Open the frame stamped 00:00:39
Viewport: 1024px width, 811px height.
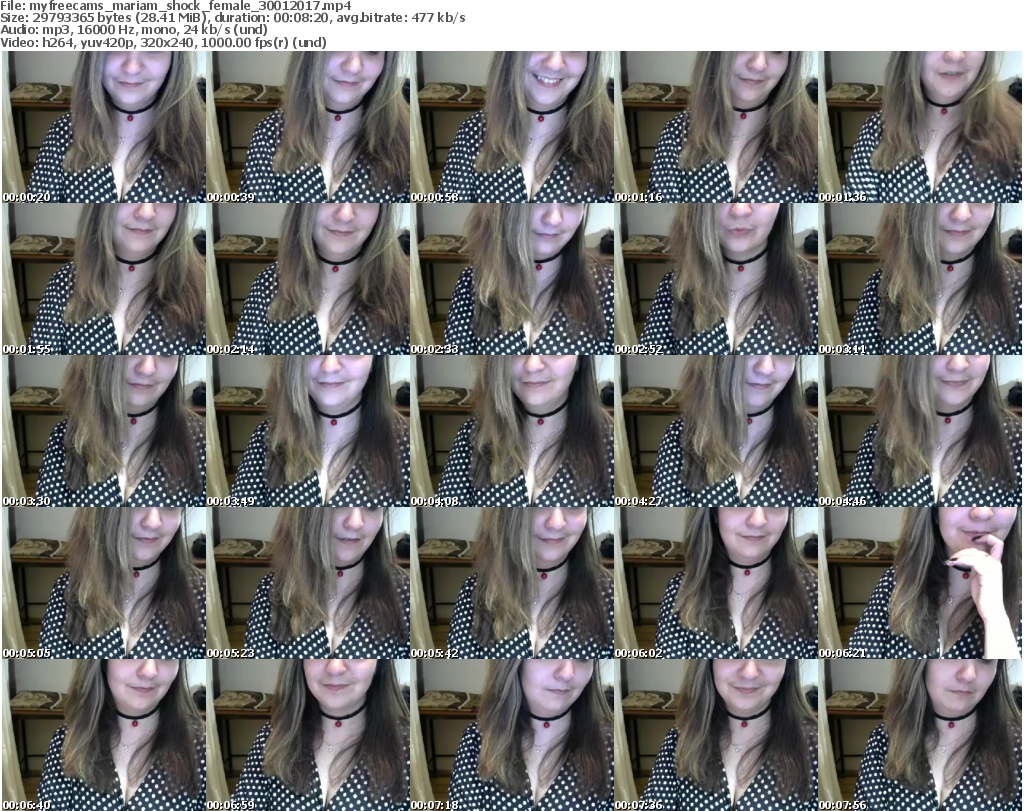click(x=308, y=127)
